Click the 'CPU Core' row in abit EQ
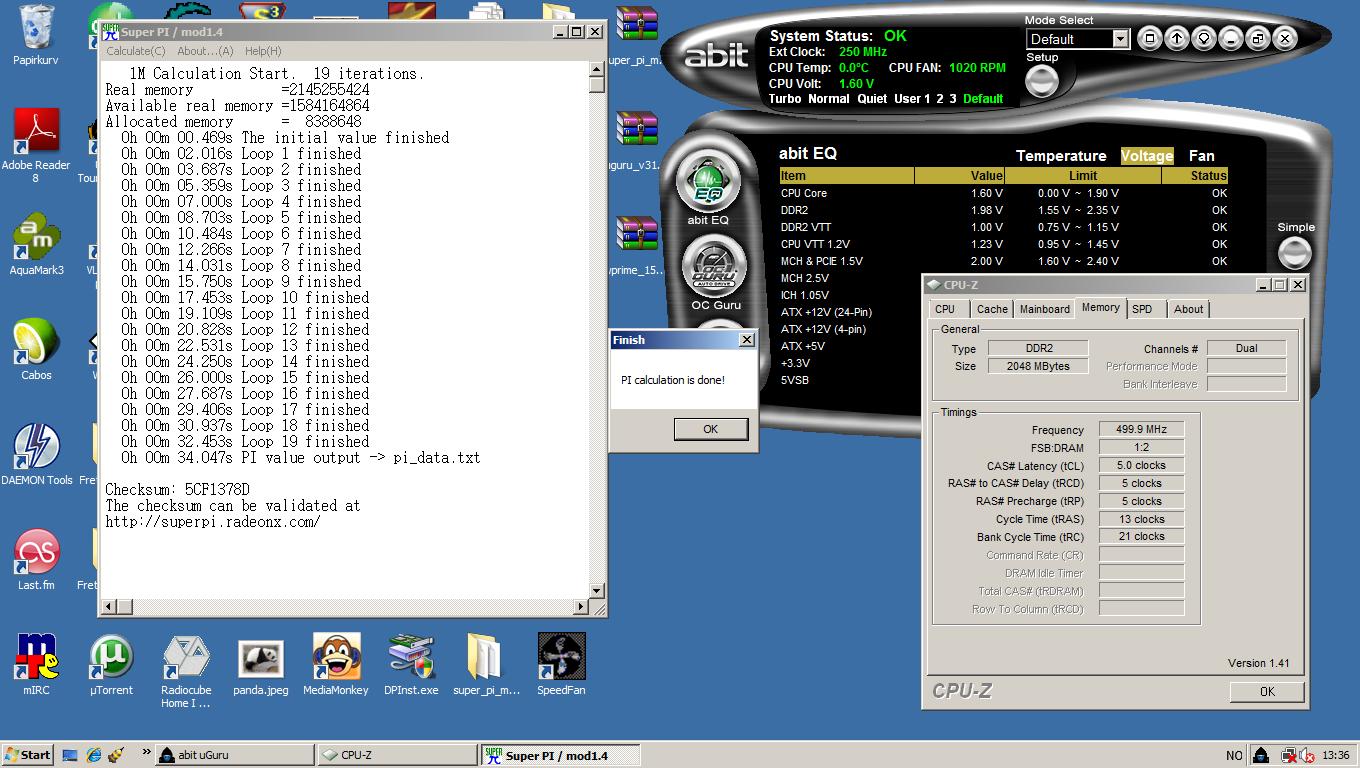The width and height of the screenshot is (1360, 768). coord(1003,193)
